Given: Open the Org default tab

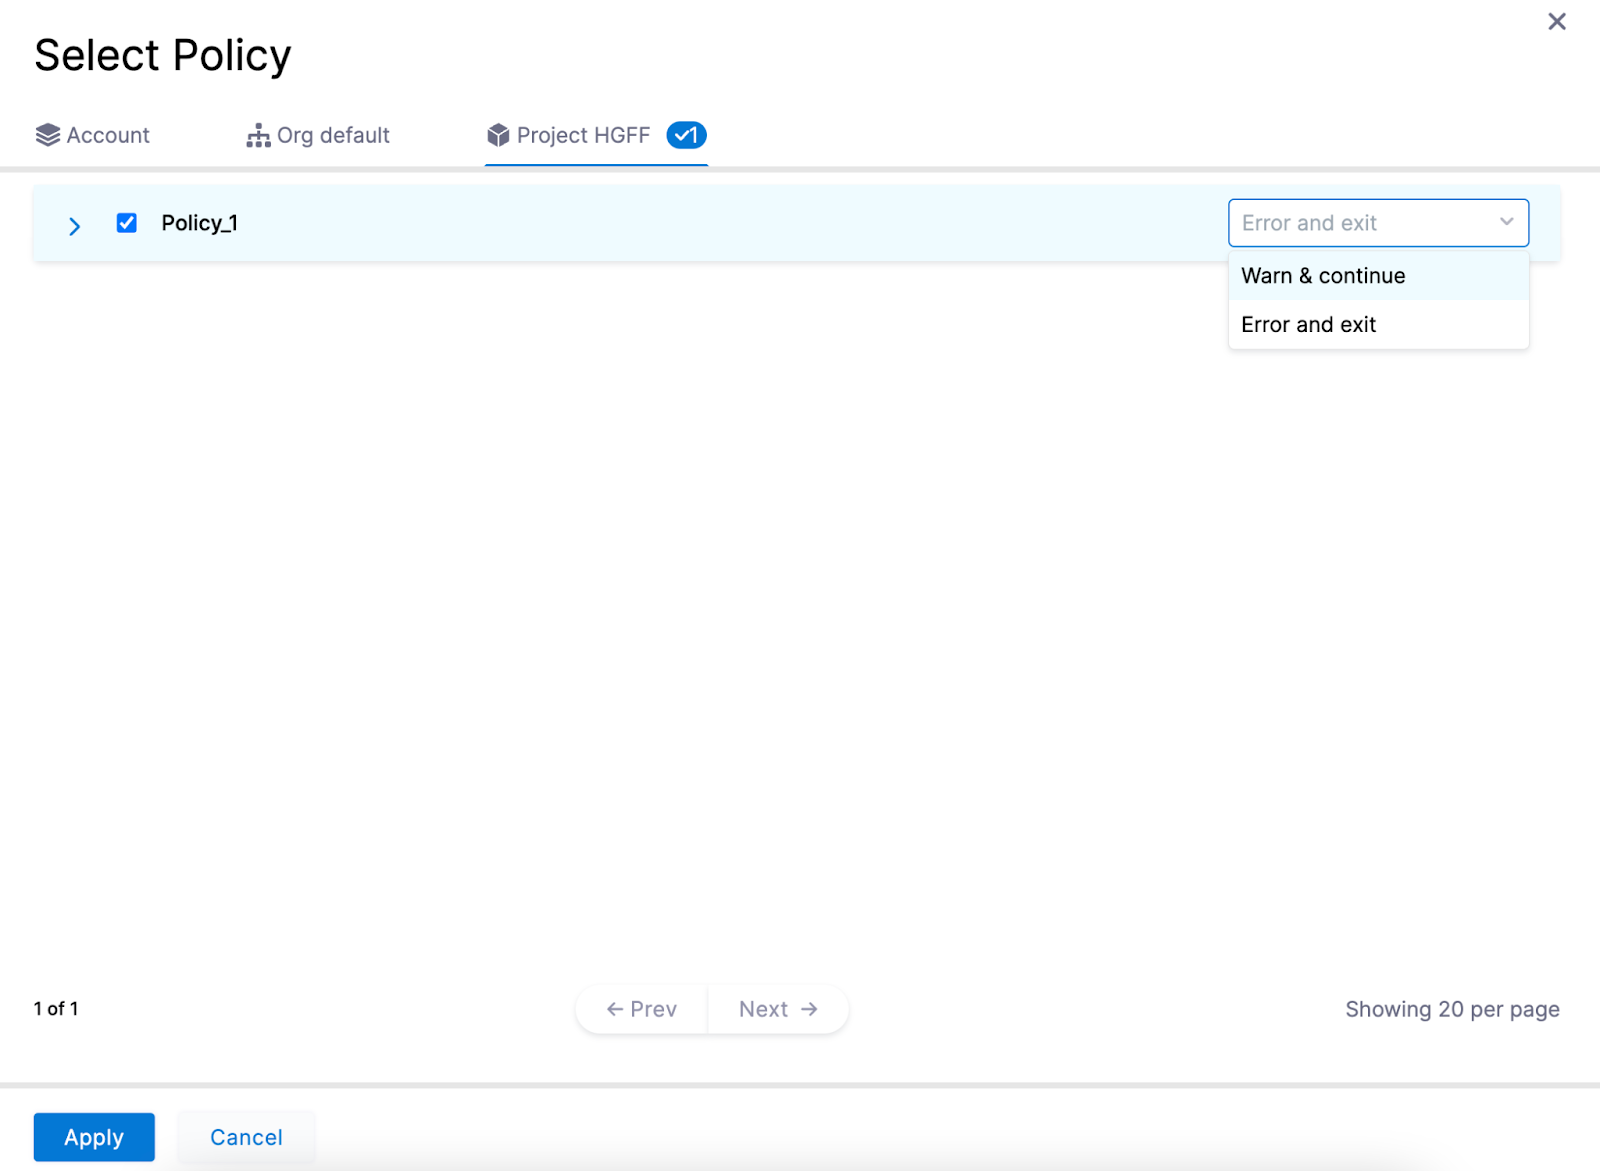Looking at the screenshot, I should click(x=333, y=135).
